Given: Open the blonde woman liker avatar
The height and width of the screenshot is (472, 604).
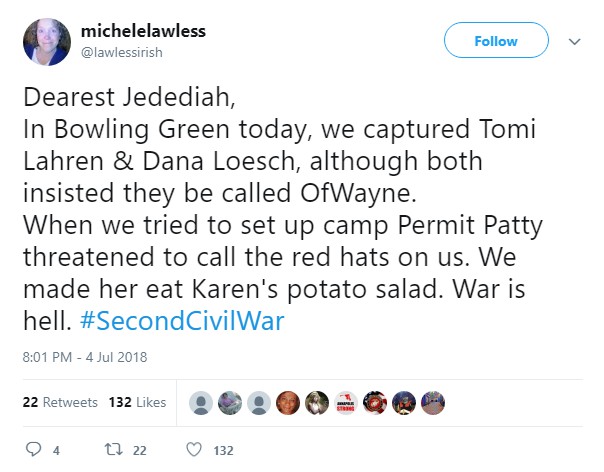Looking at the screenshot, I should (317, 402).
